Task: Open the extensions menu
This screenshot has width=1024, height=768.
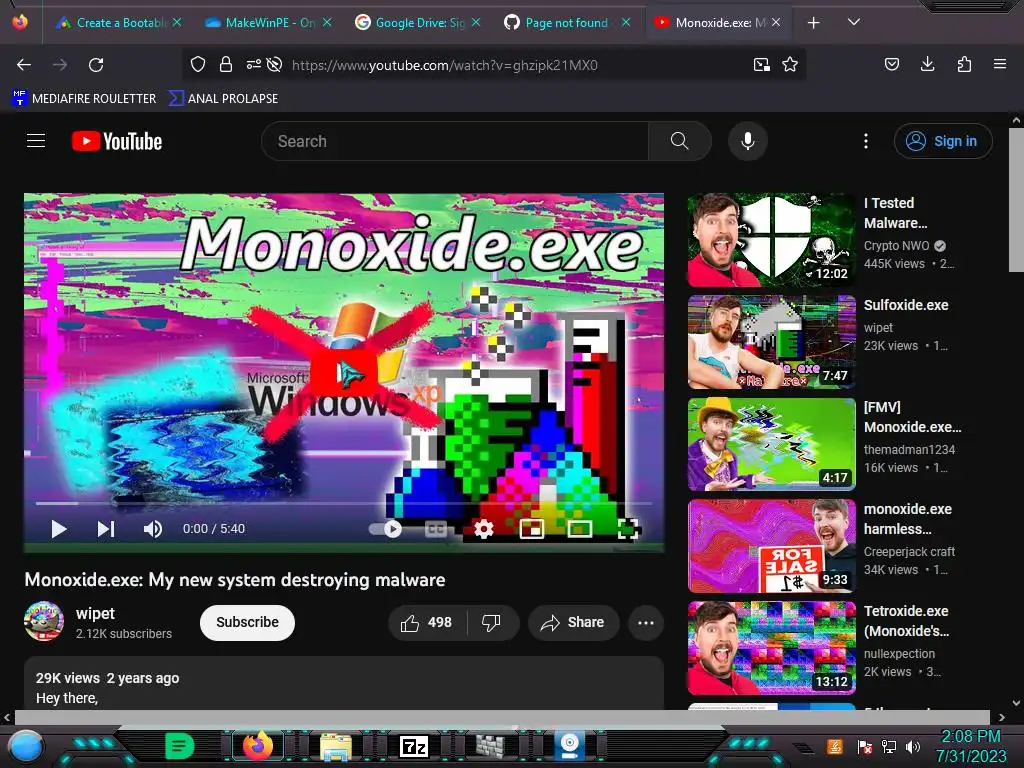Action: [x=964, y=64]
